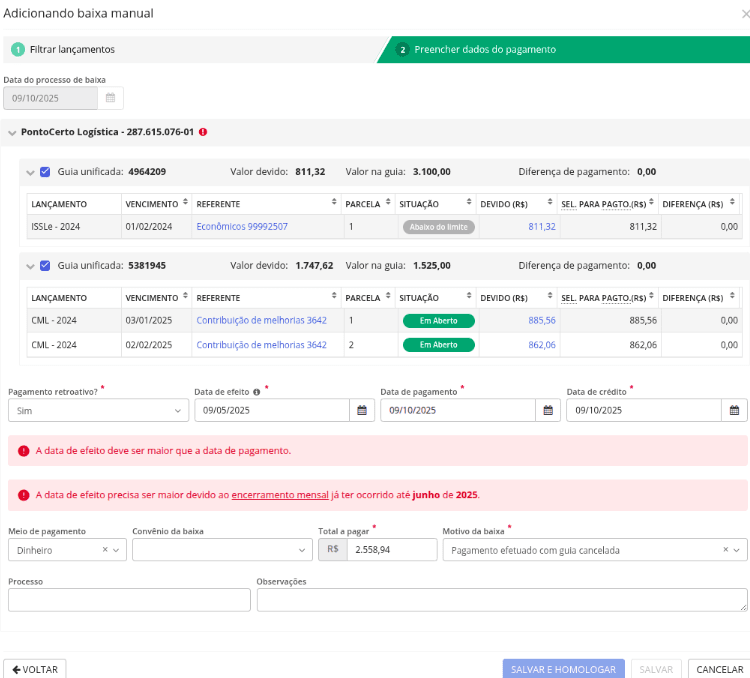
Task: Clear the Dinheiro payment method selection
Action: click(105, 550)
